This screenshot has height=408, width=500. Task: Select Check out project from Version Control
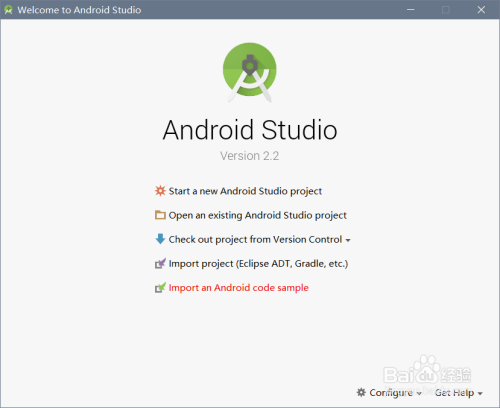pyautogui.click(x=255, y=239)
